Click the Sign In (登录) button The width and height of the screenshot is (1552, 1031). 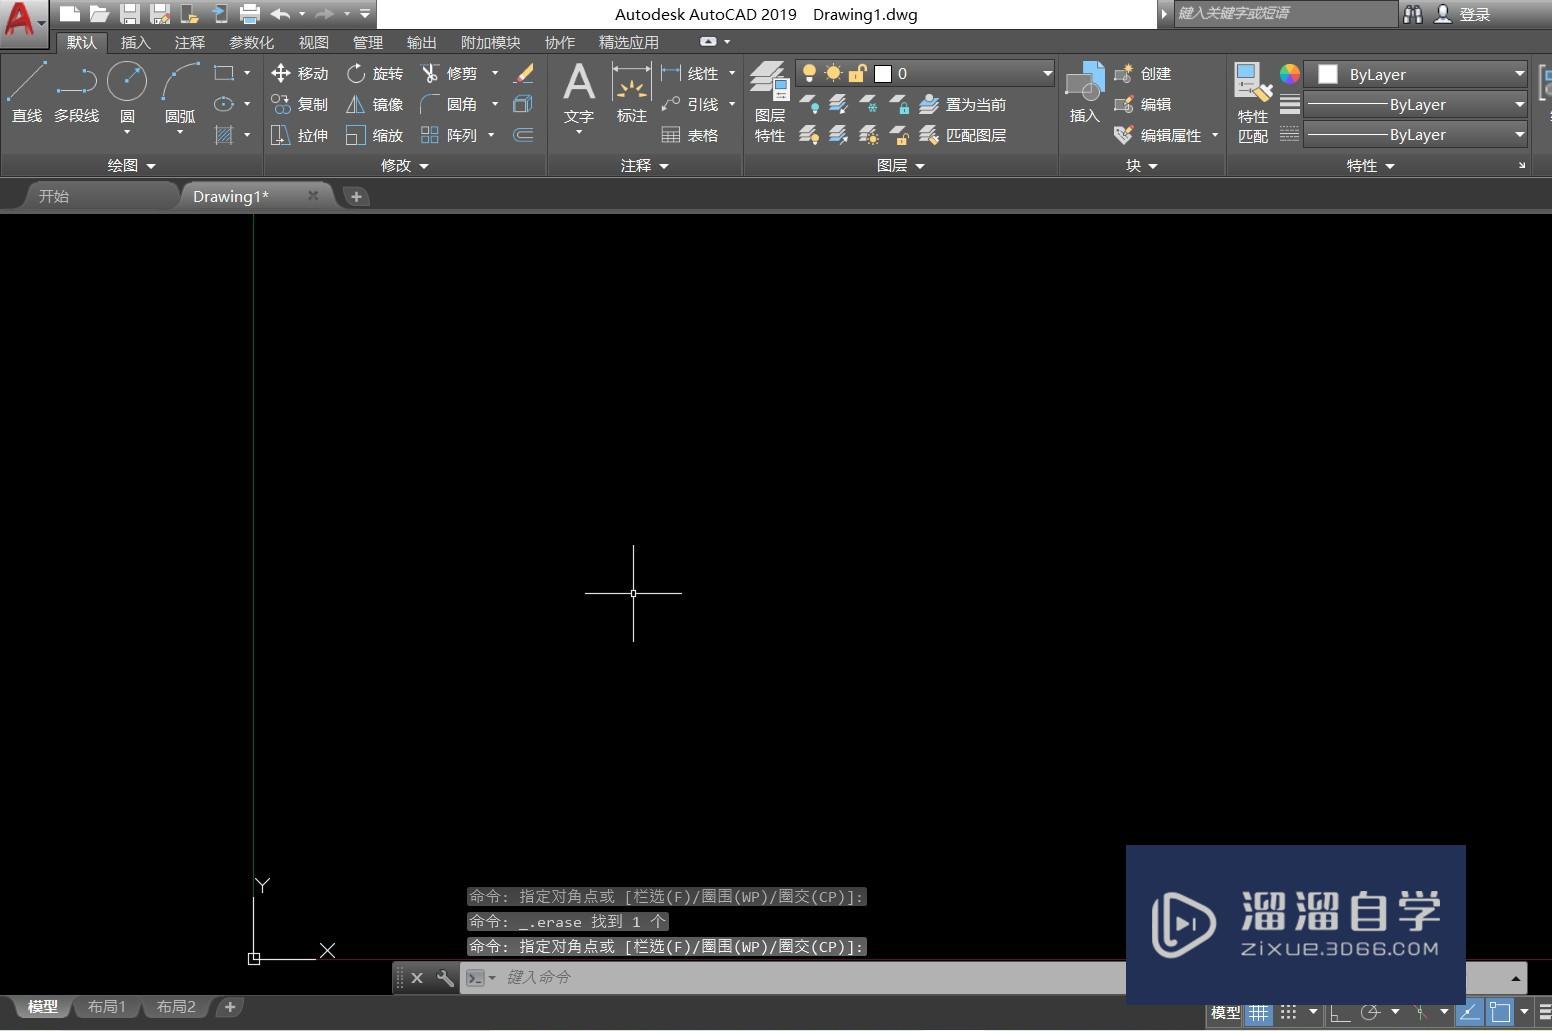coord(1473,14)
